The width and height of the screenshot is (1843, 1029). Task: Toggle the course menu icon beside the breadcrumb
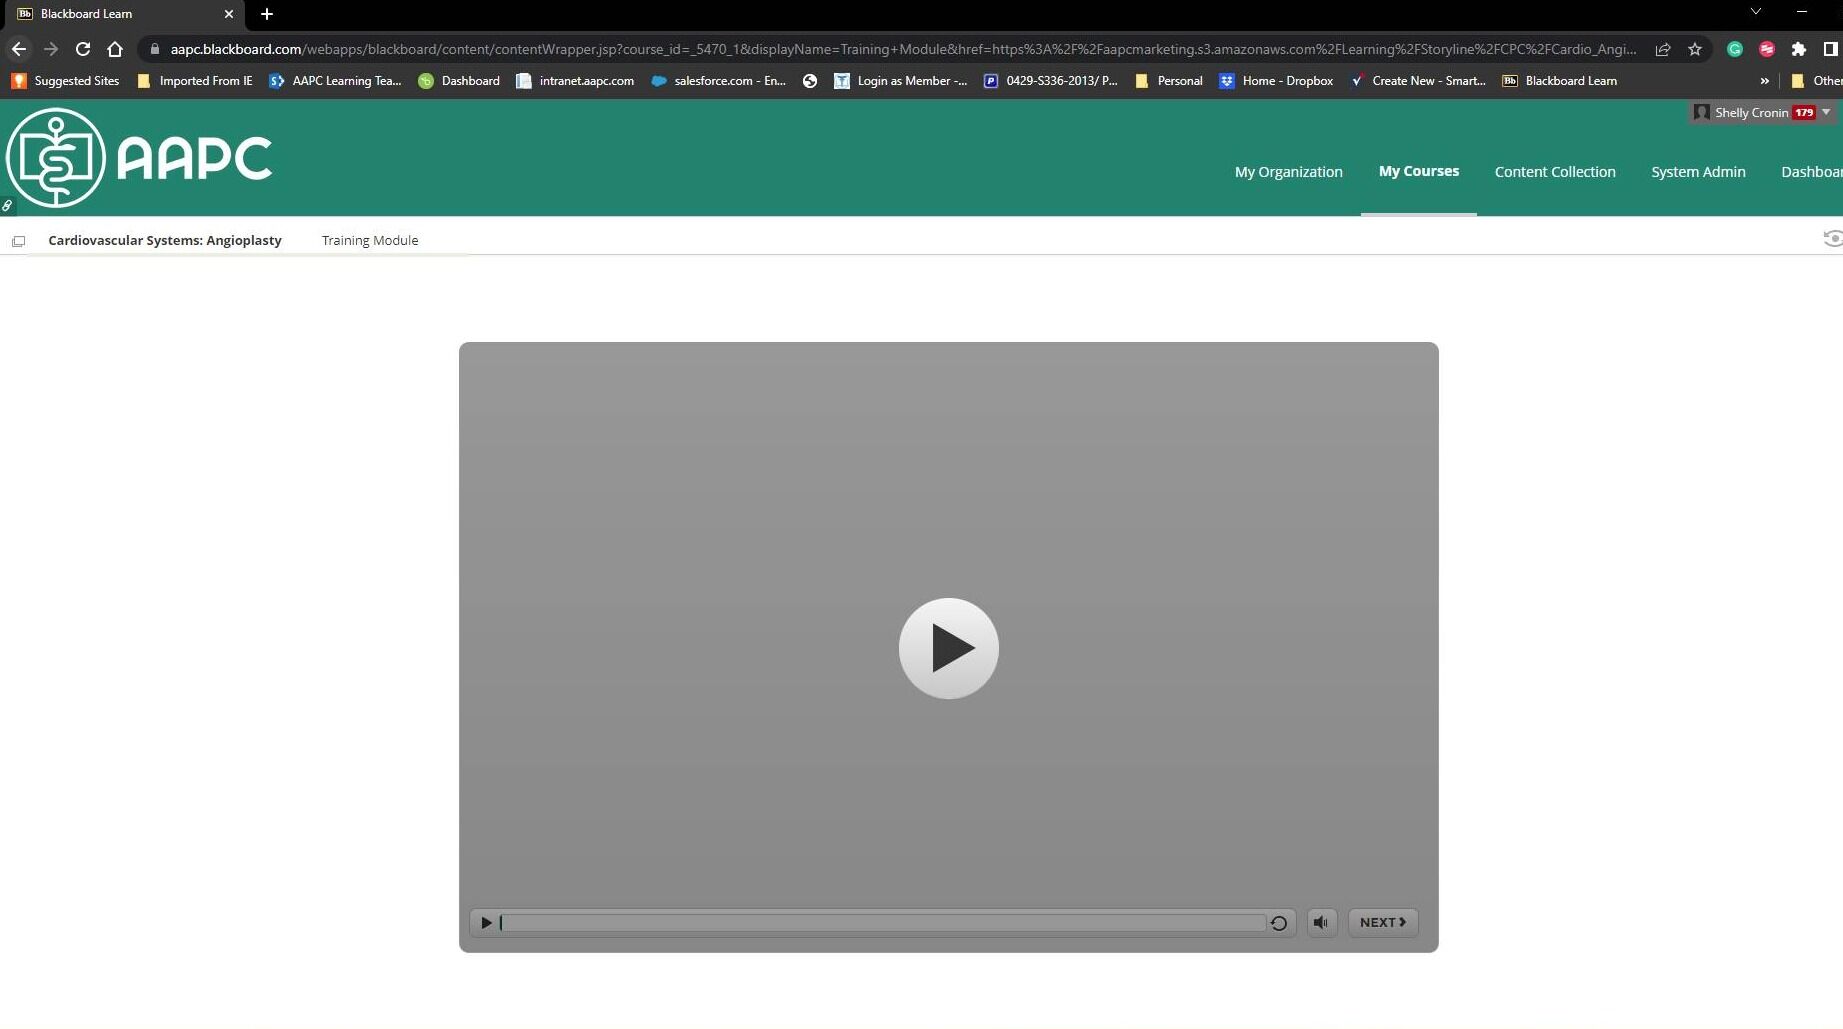pyautogui.click(x=18, y=241)
